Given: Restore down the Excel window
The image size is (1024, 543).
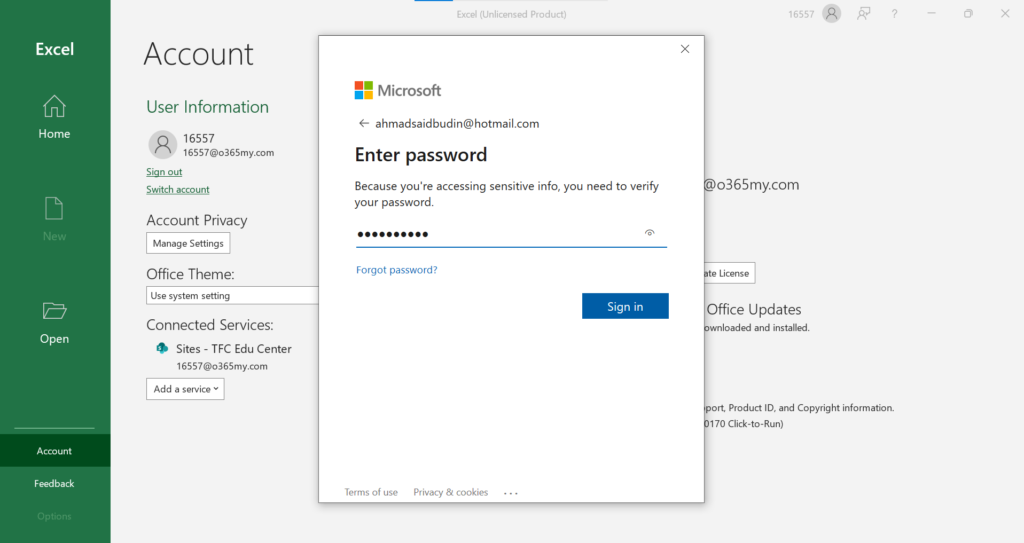Looking at the screenshot, I should pos(968,13).
